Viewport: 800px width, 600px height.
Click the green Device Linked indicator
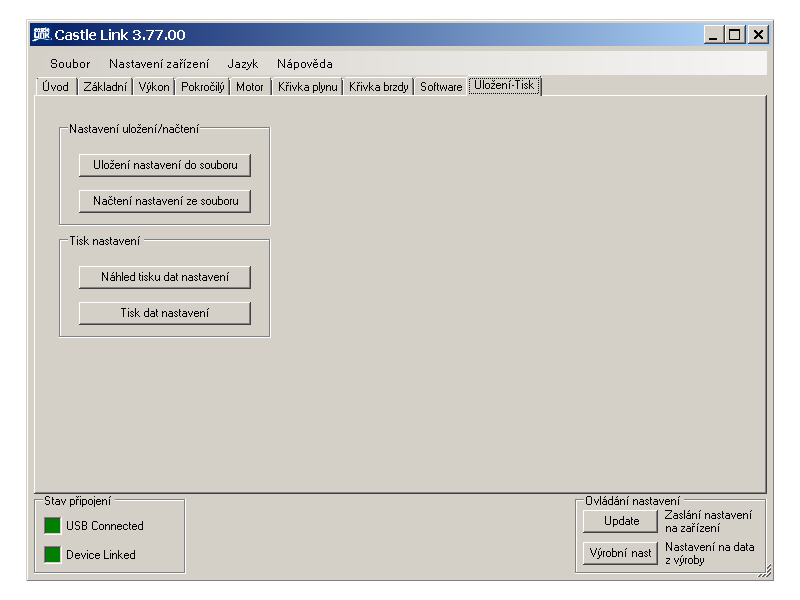click(52, 554)
